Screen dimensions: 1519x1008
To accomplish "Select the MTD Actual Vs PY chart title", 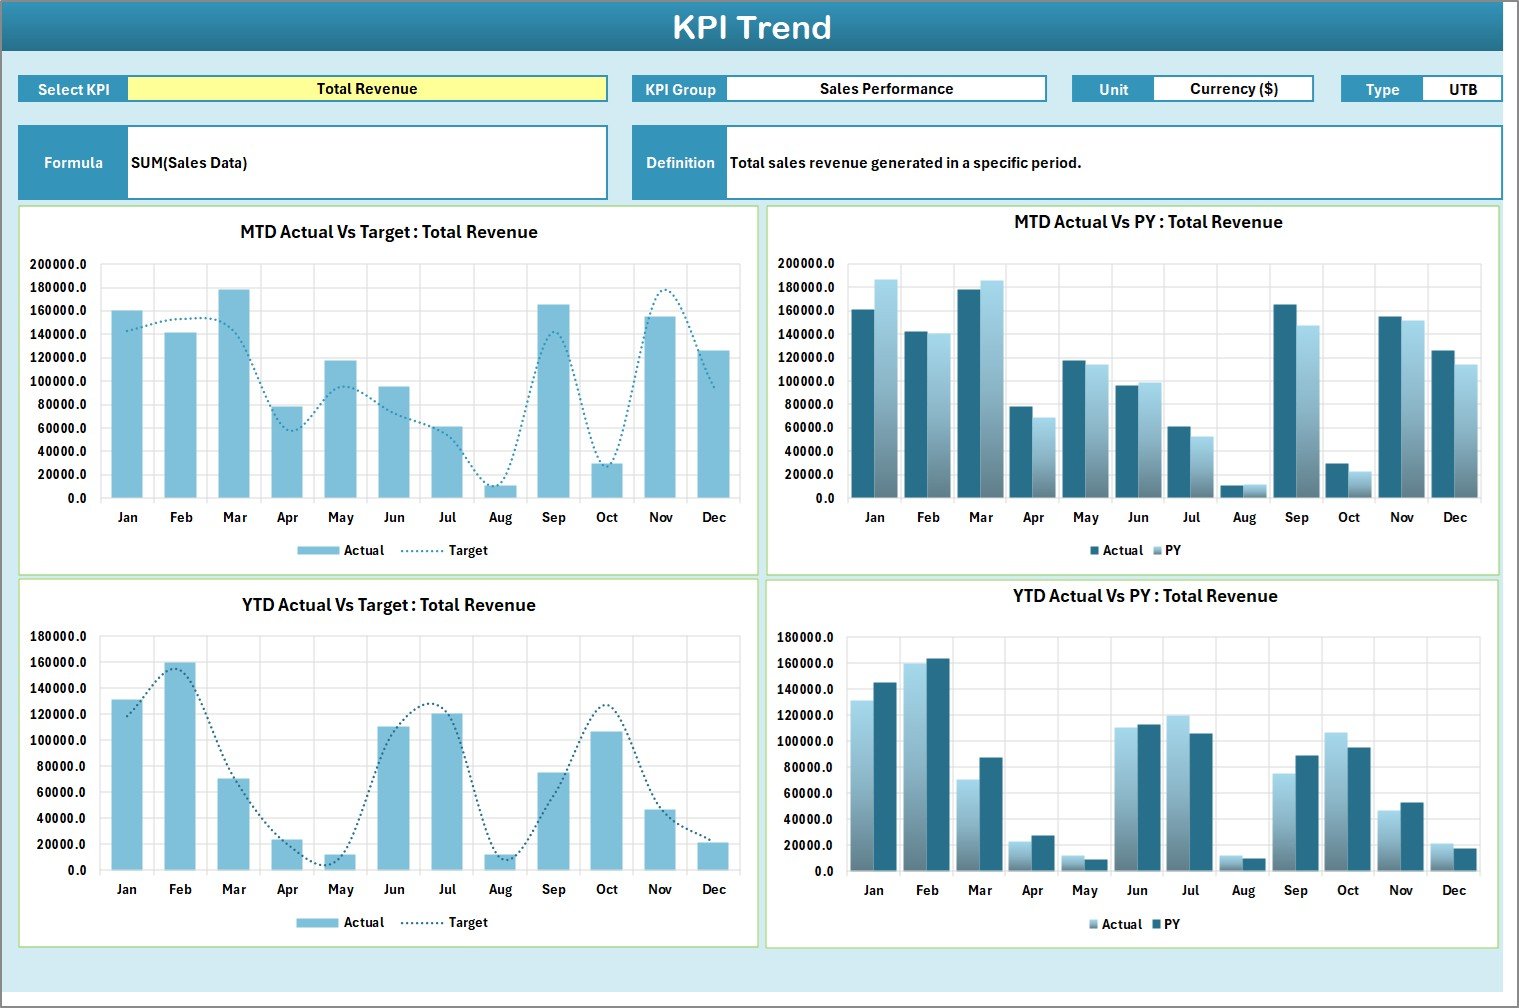I will [x=1148, y=222].
